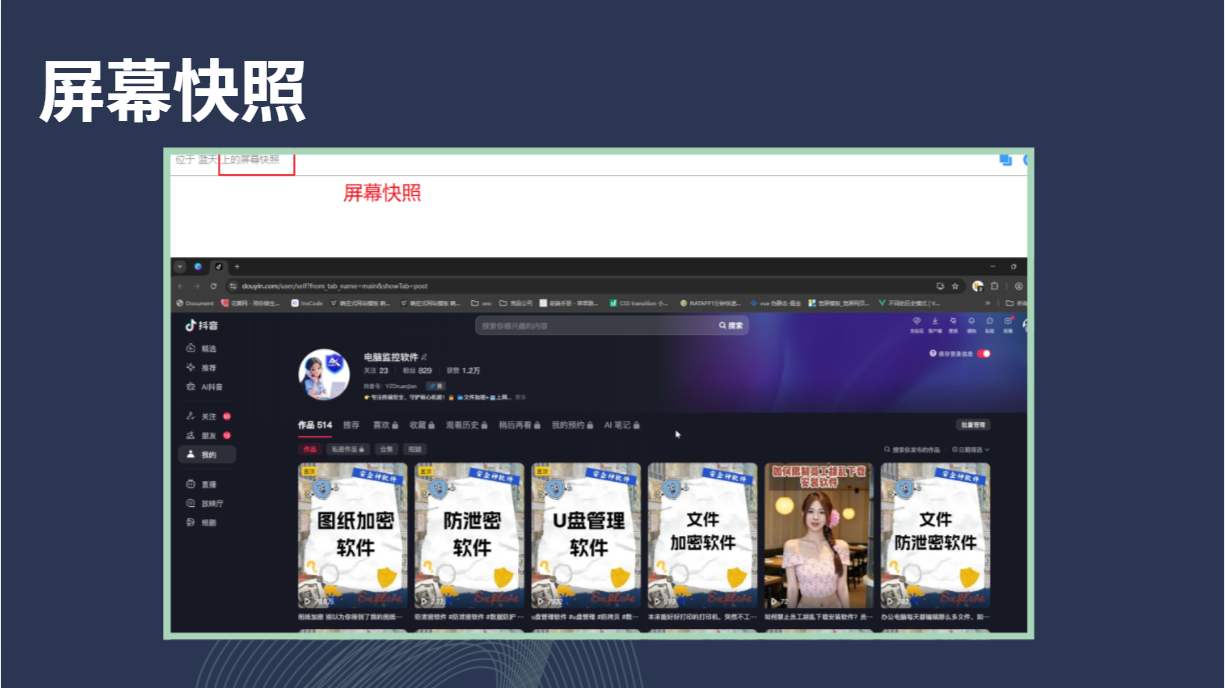Click the blue chat icon at top right
Screen dimensions: 1225x688
click(1006, 160)
